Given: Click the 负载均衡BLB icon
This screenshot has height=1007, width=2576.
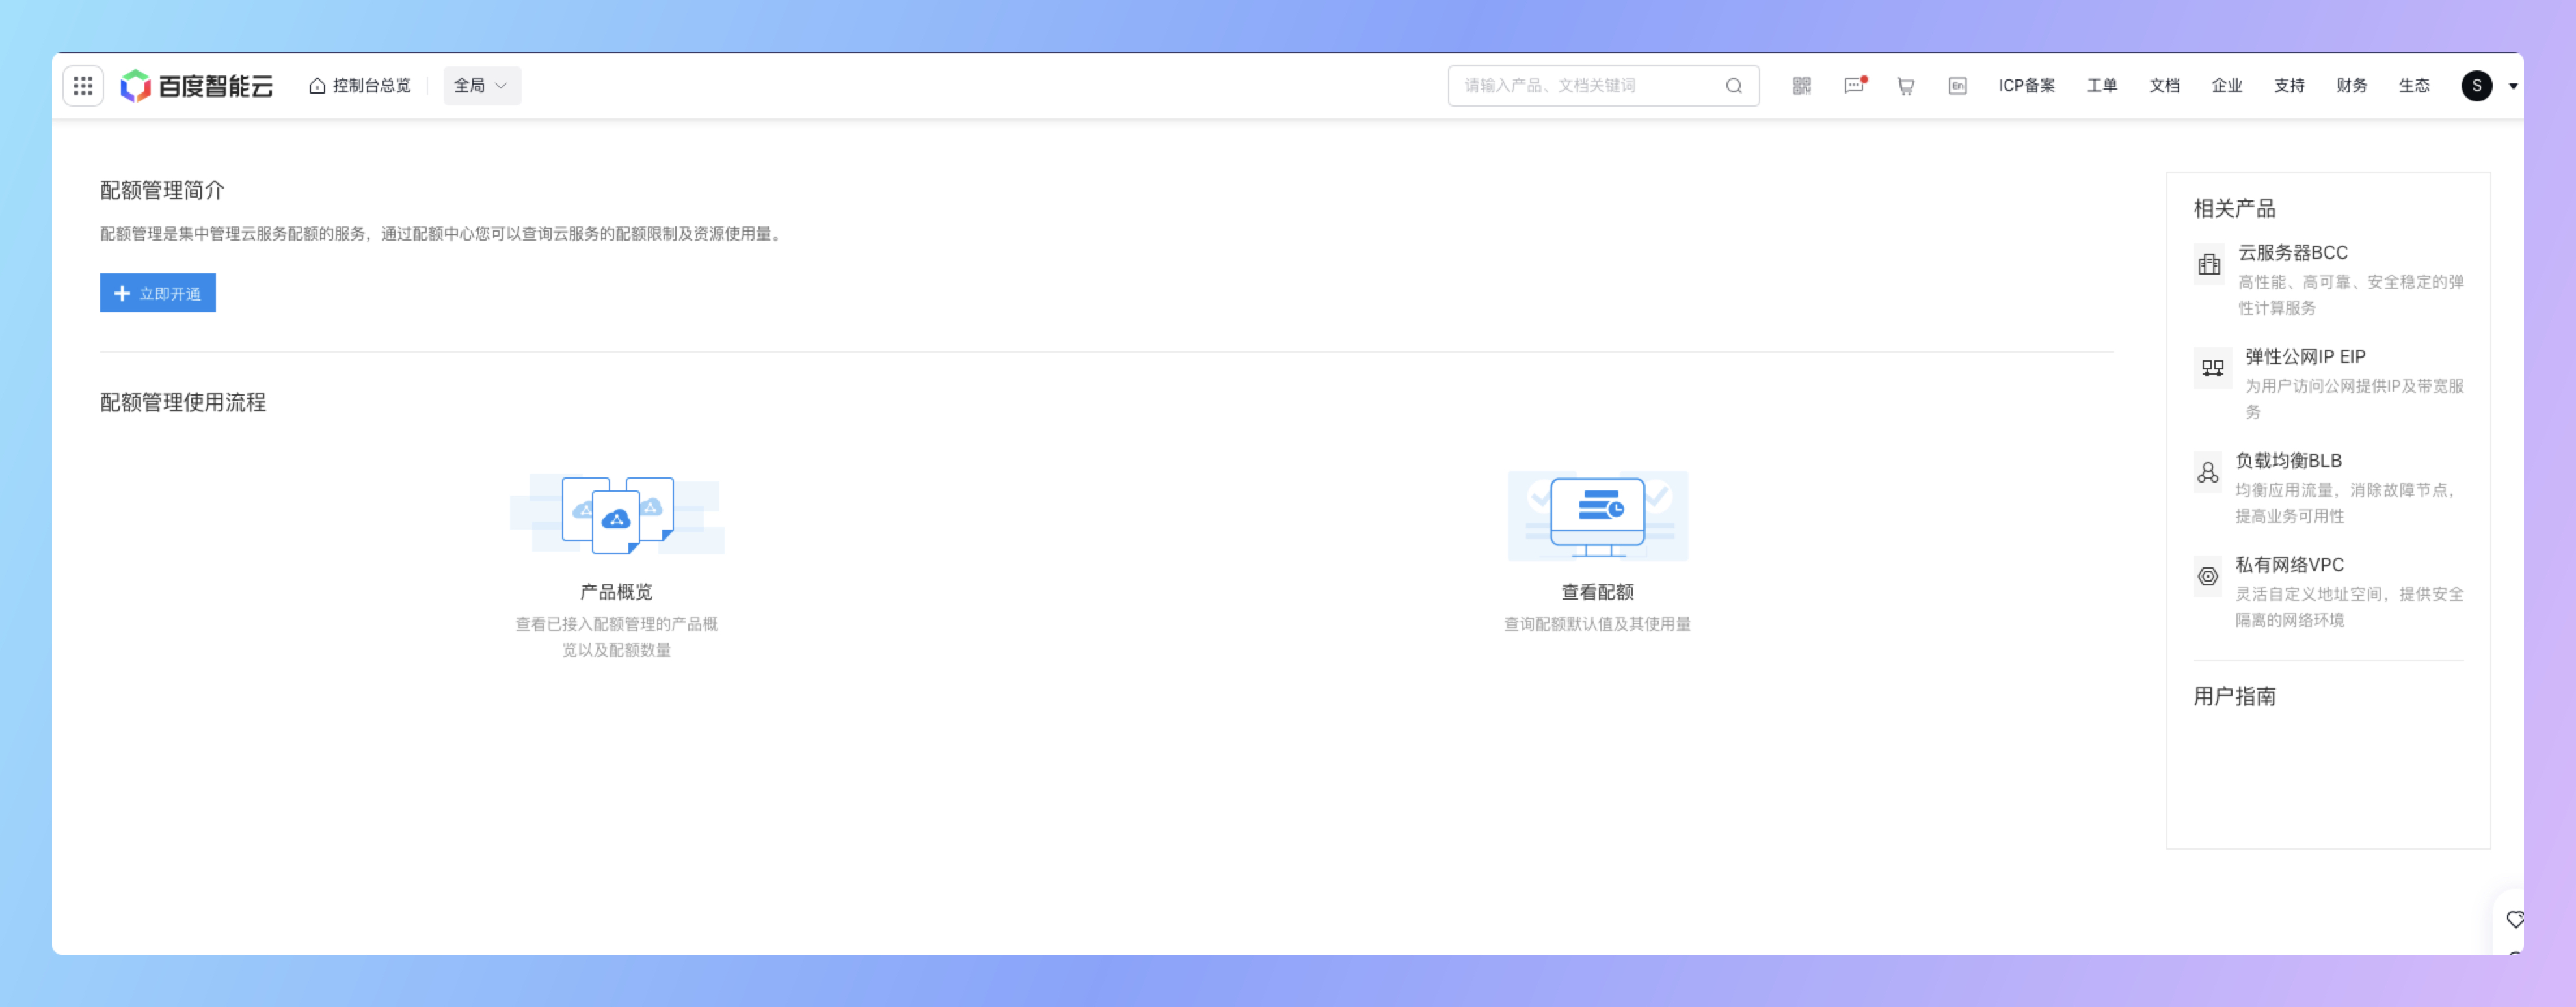Looking at the screenshot, I should pos(2208,472).
